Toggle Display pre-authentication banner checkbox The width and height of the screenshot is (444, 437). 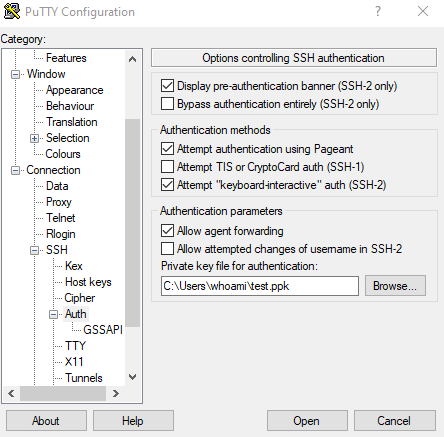pyautogui.click(x=167, y=86)
